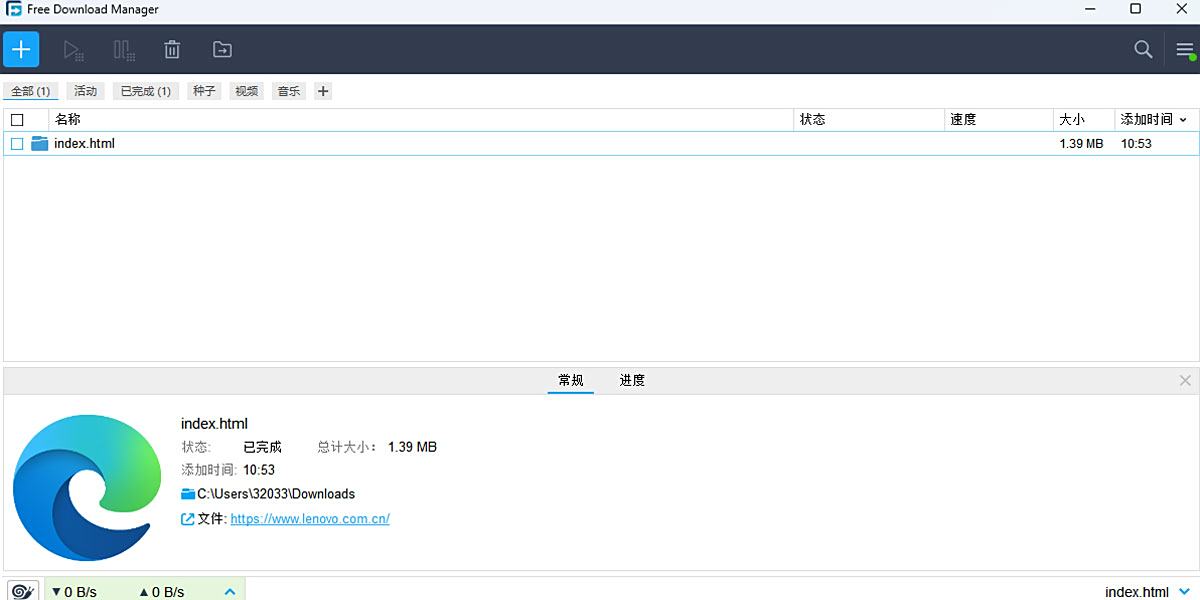
Task: Switch to the 进度 tab
Action: pyautogui.click(x=631, y=381)
